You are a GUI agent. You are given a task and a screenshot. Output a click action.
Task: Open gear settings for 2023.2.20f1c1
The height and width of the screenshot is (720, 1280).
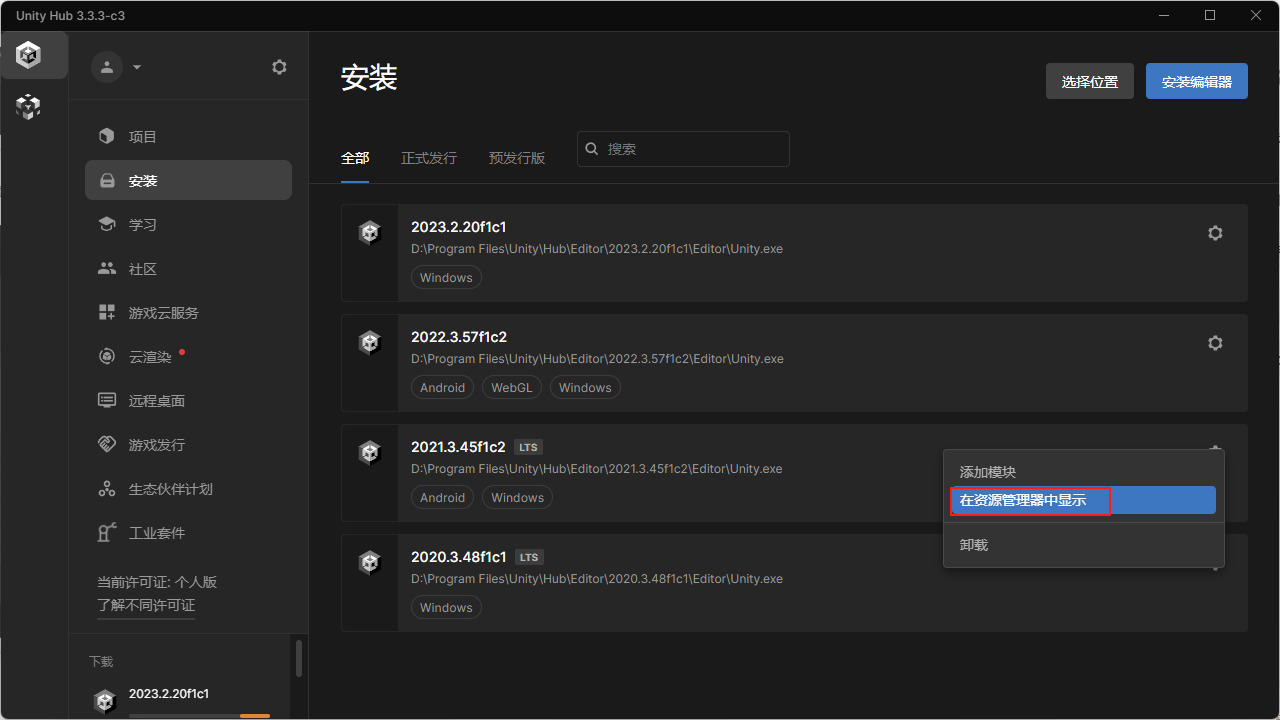point(1215,233)
